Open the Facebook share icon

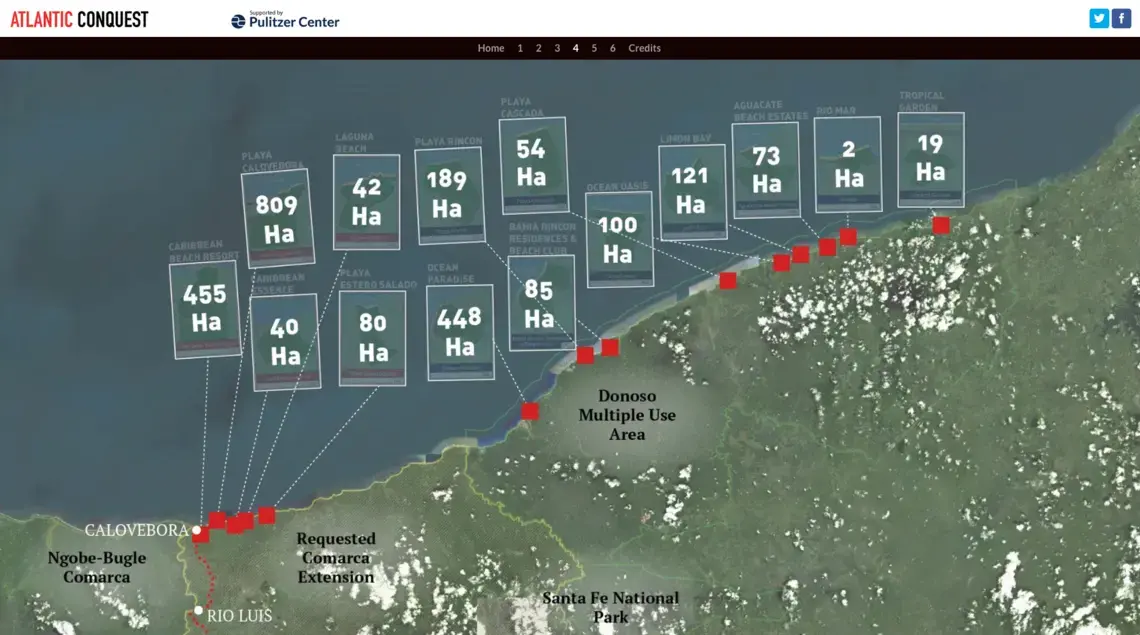coord(1121,18)
